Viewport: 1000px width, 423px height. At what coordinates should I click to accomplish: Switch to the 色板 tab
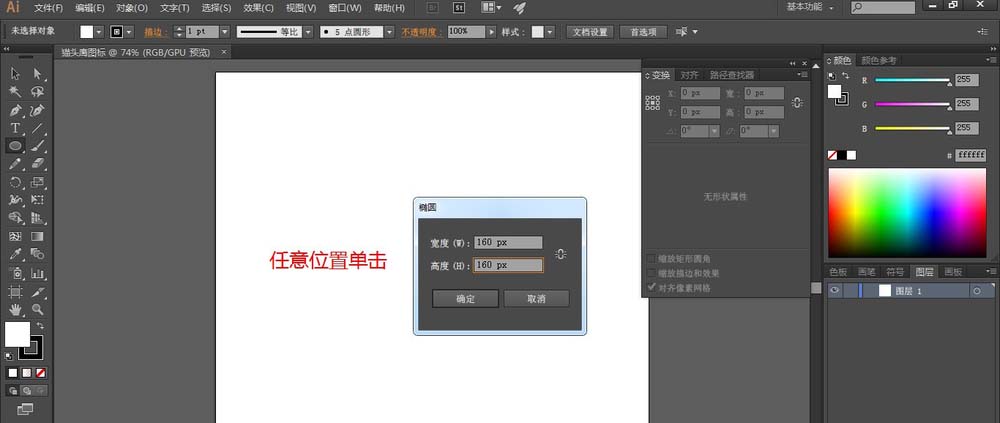tap(838, 272)
